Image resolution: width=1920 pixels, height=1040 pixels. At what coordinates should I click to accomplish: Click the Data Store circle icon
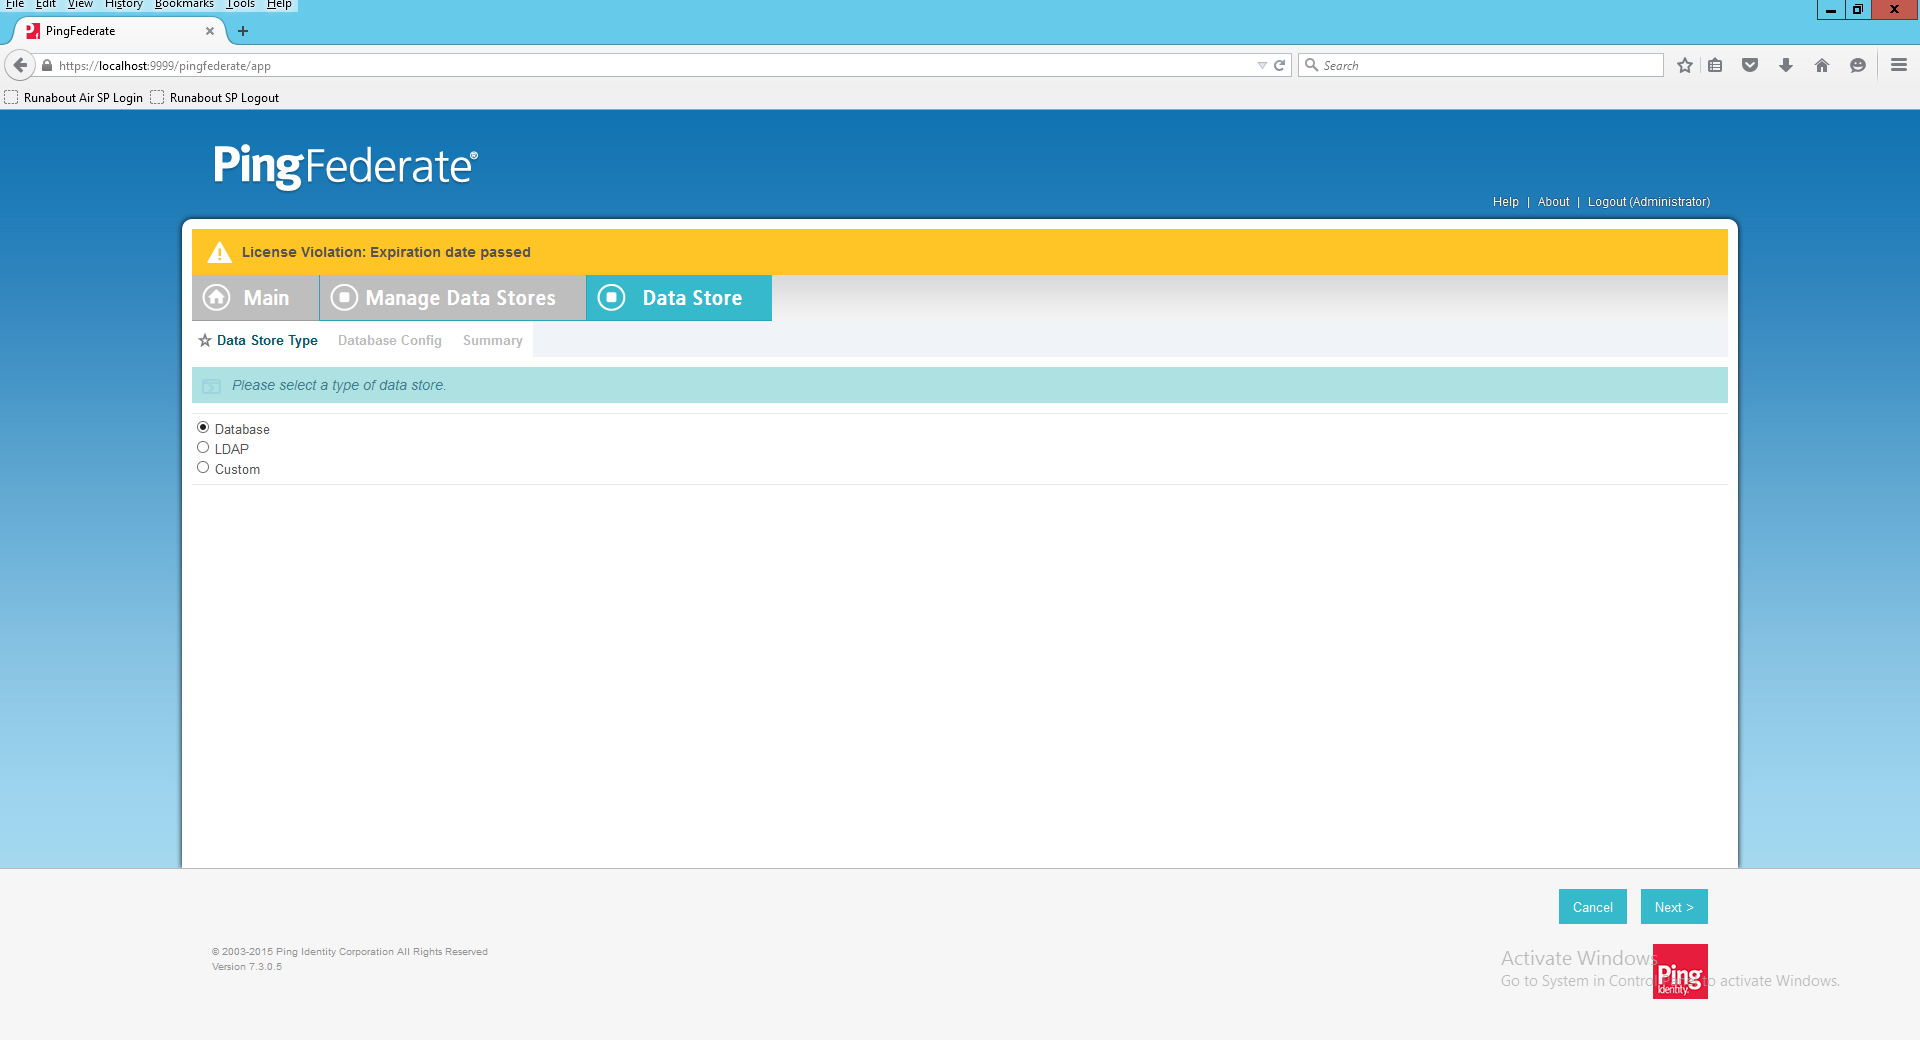coord(611,298)
